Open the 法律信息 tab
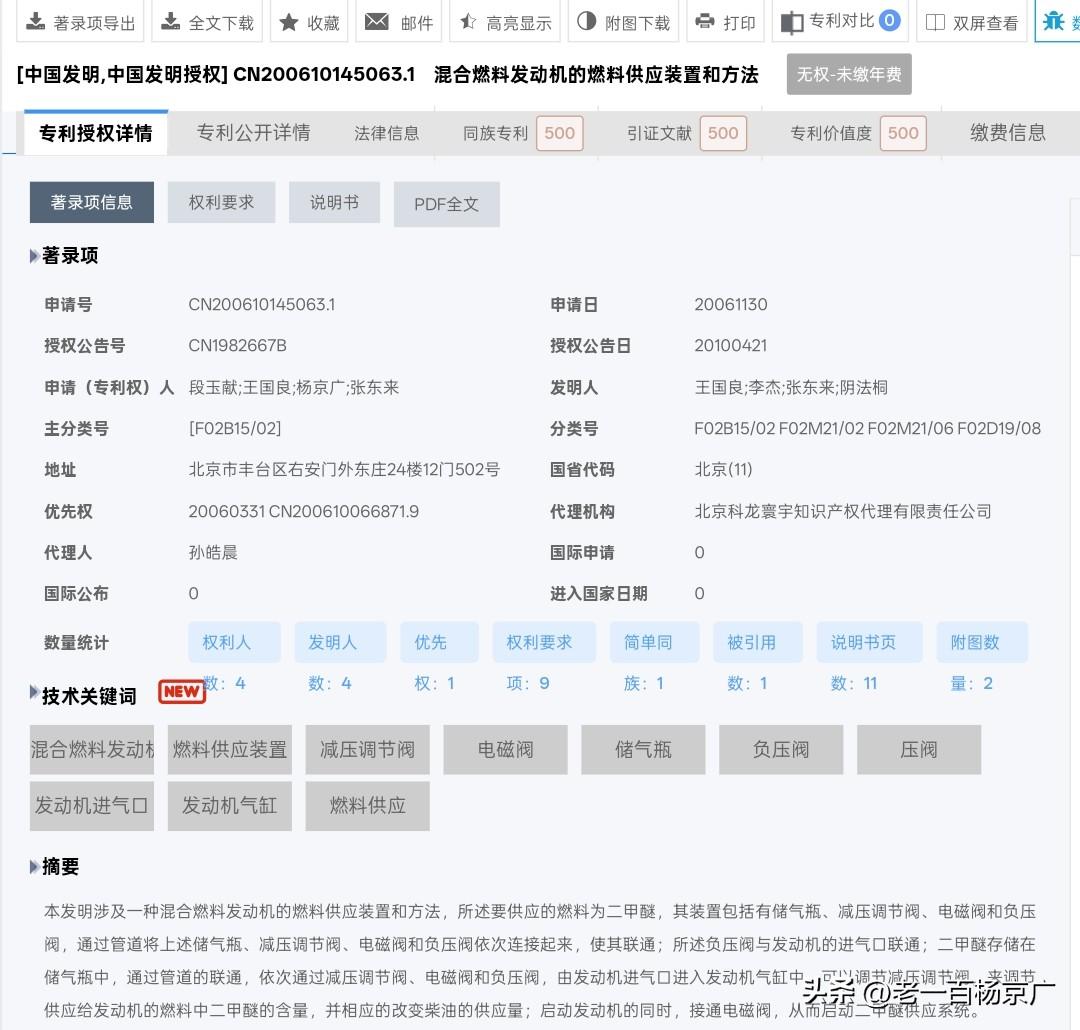The height and width of the screenshot is (1030, 1080). tap(386, 131)
